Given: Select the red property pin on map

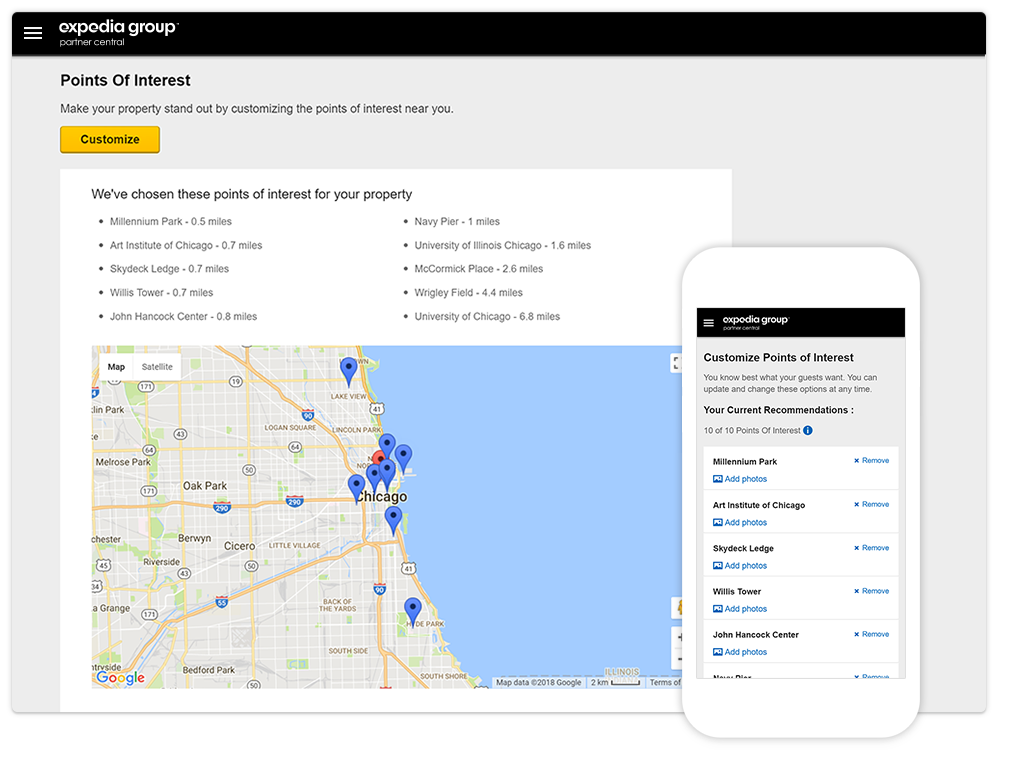Looking at the screenshot, I should [x=379, y=458].
